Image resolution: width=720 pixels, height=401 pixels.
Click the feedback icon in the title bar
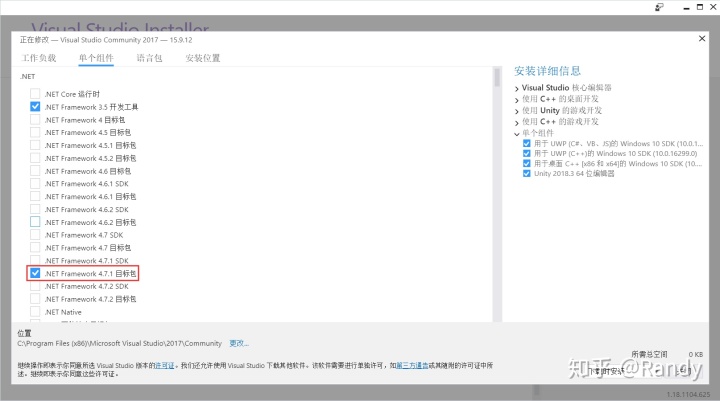click(659, 7)
